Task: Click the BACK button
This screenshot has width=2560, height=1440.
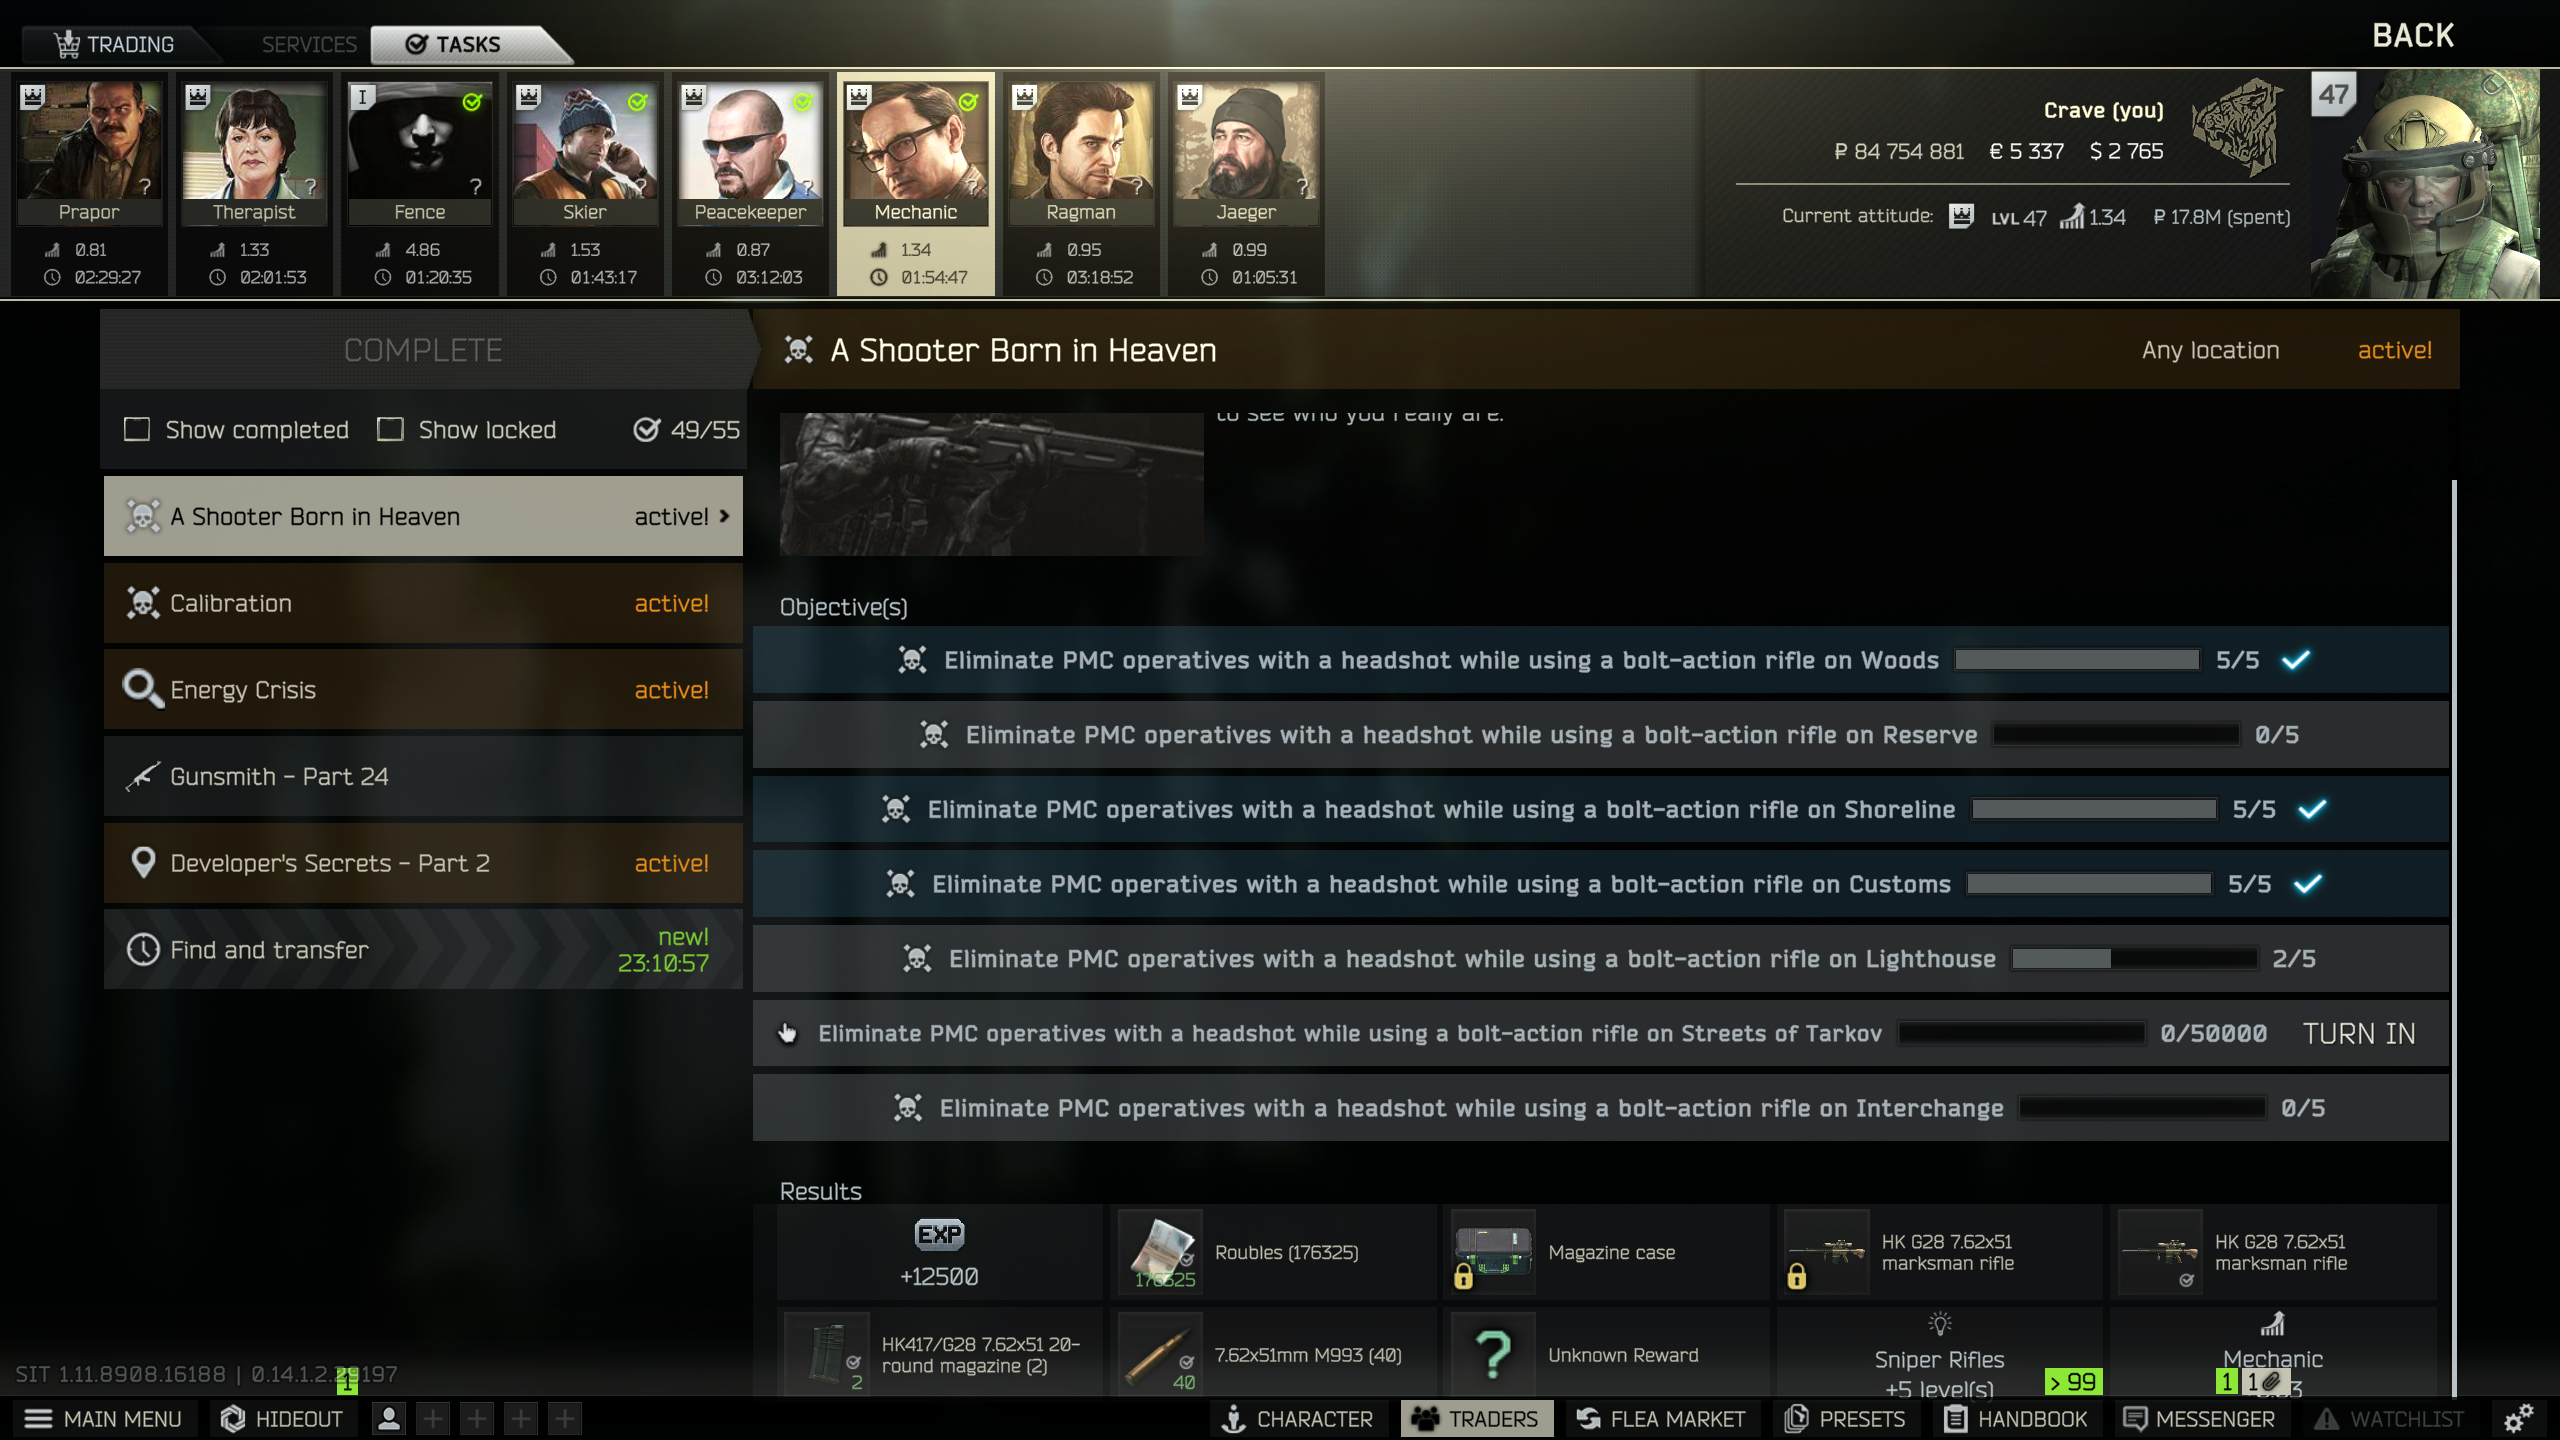Action: [x=2412, y=36]
